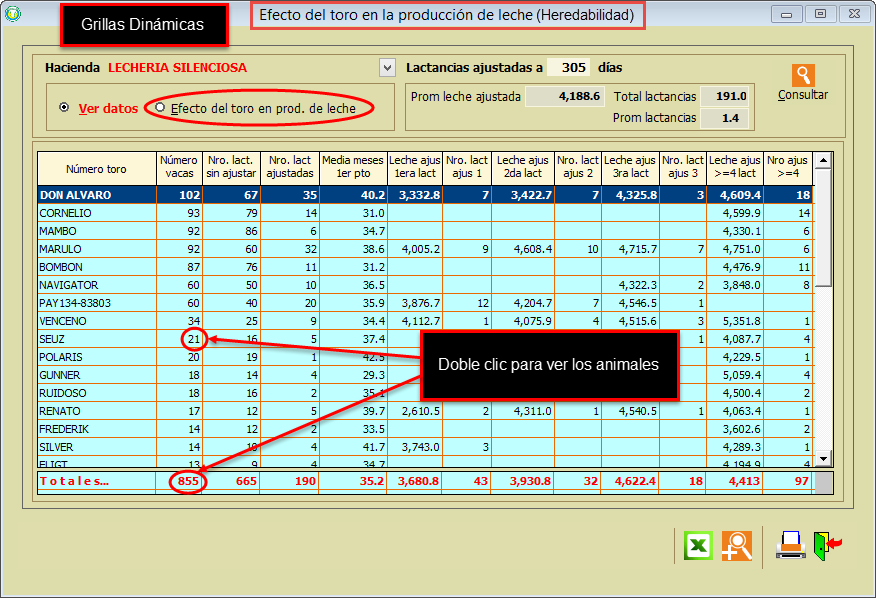This screenshot has width=876, height=598.
Task: Select the Ver datos radio option
Action: pos(64,108)
